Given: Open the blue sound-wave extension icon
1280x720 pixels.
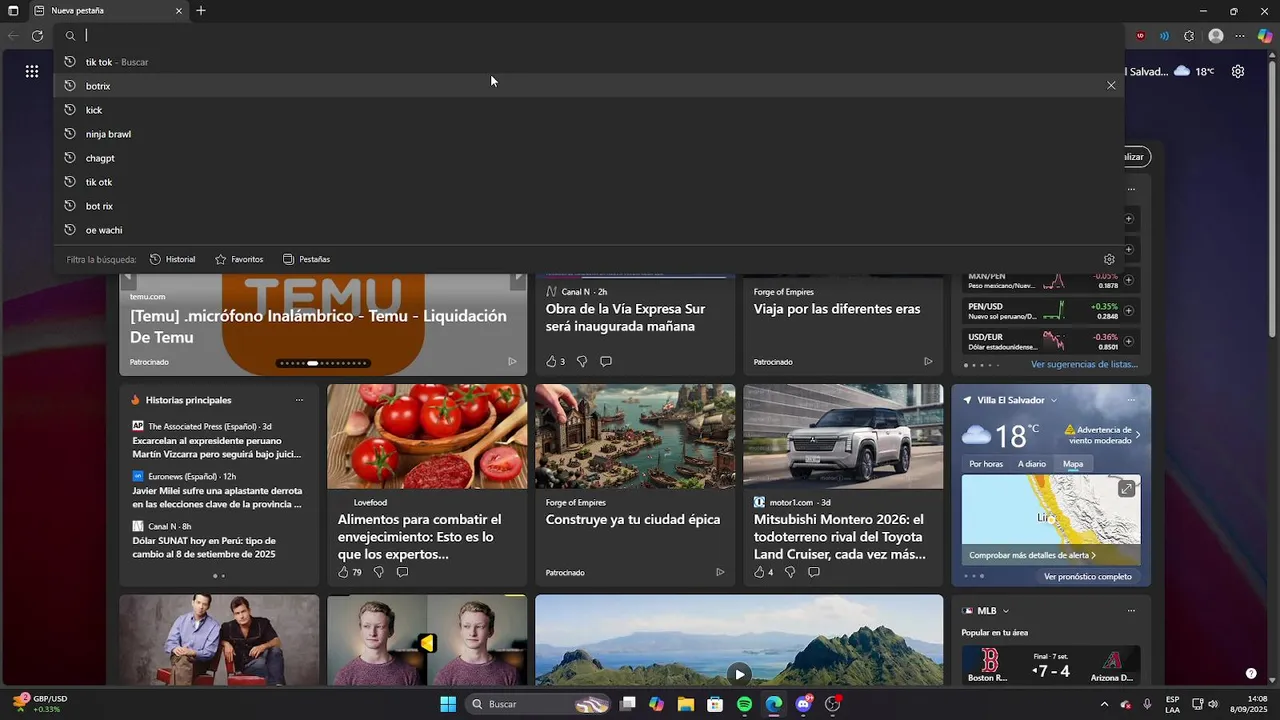Looking at the screenshot, I should (x=1165, y=36).
